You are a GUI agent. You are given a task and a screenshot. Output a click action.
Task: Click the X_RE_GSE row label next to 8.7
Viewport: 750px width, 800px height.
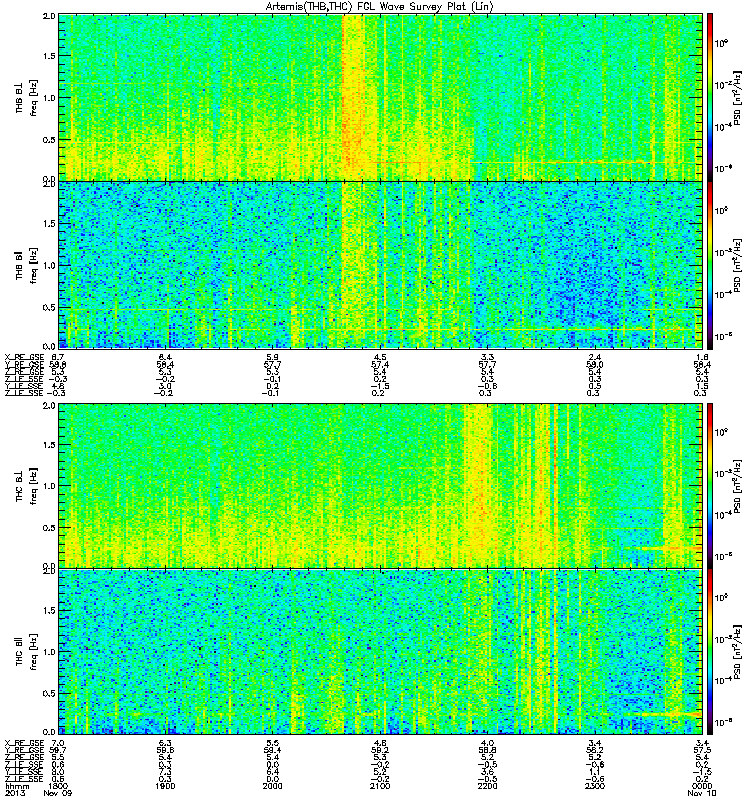pos(25,357)
